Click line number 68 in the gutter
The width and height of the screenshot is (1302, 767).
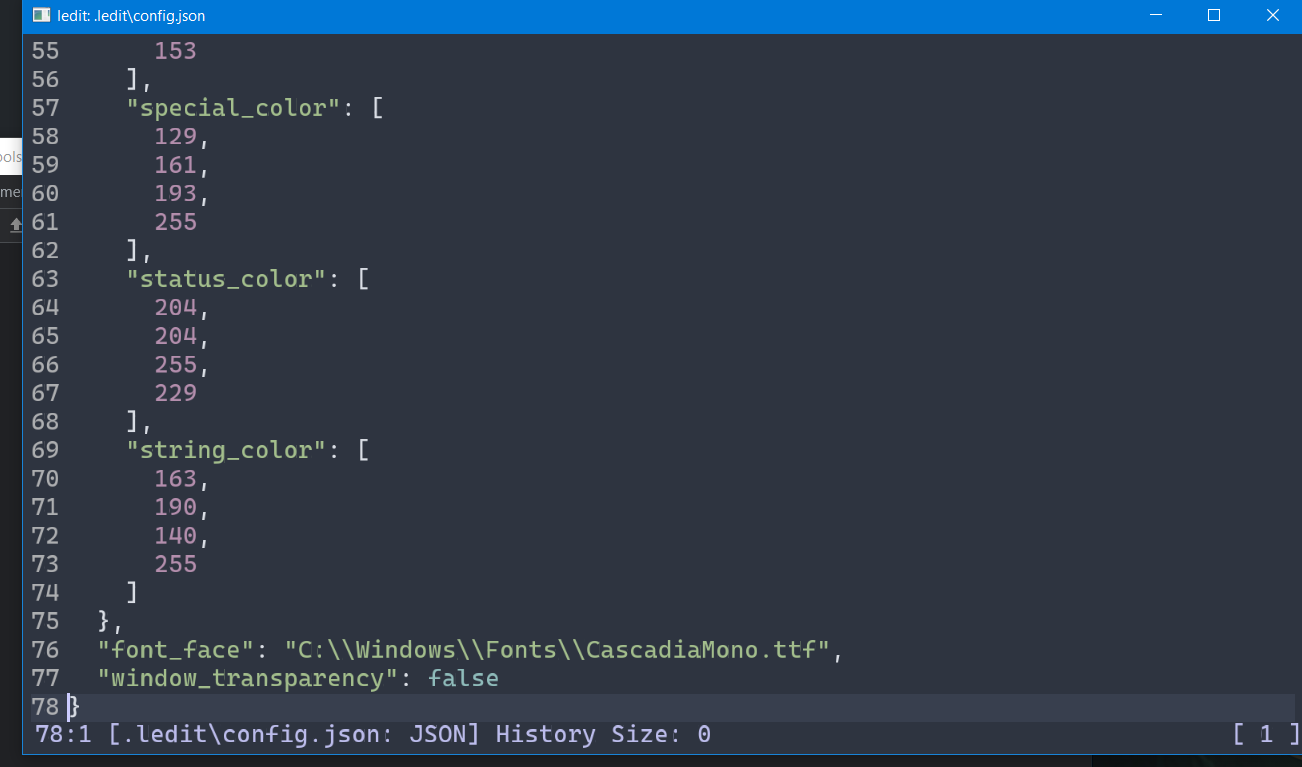click(46, 421)
